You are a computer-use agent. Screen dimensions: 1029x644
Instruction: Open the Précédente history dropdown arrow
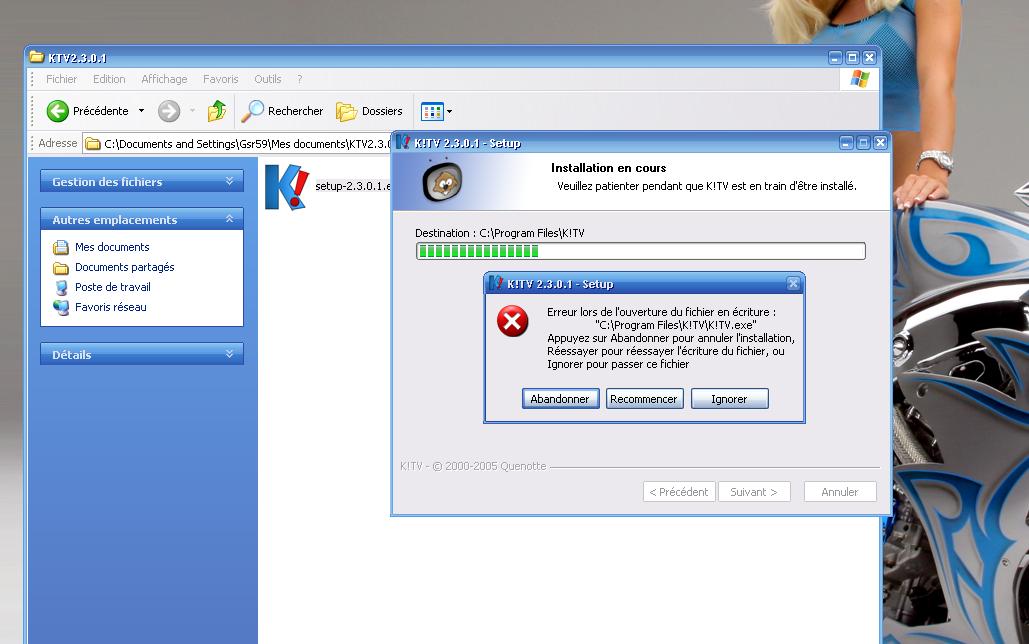(x=141, y=111)
